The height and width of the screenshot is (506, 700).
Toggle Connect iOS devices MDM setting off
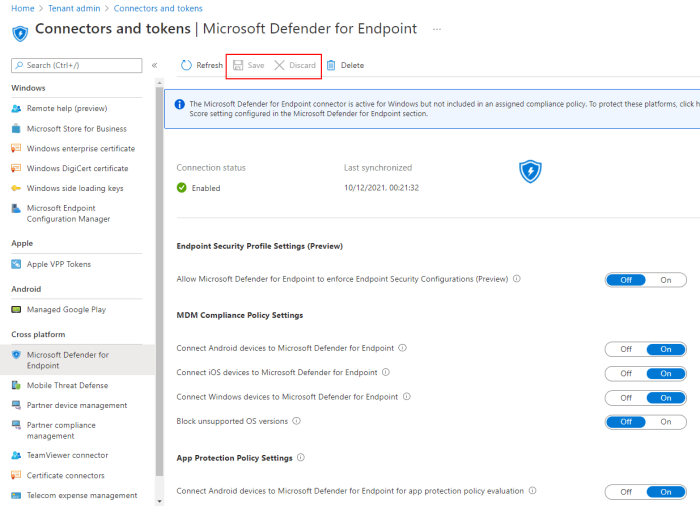point(626,373)
